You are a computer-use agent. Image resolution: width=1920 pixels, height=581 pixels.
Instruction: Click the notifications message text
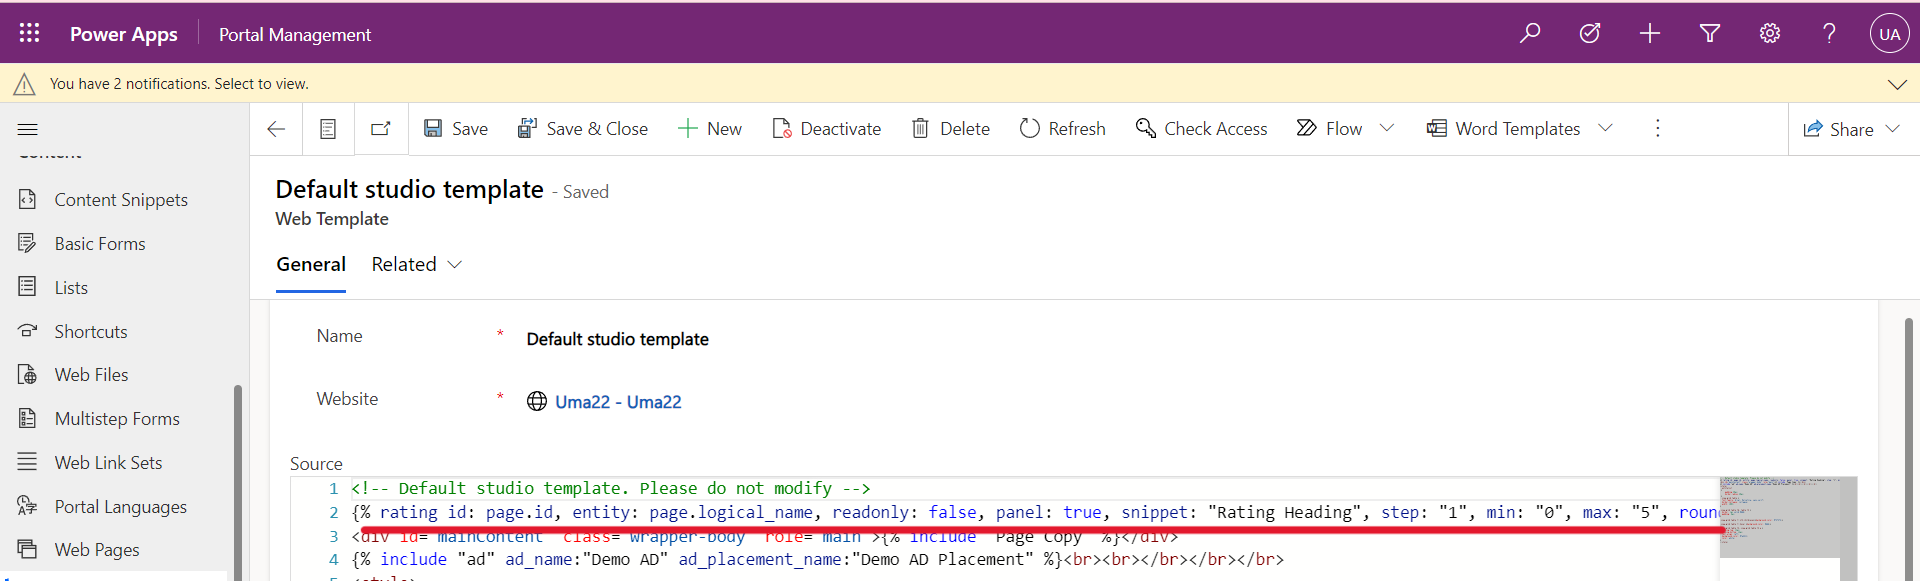[179, 84]
